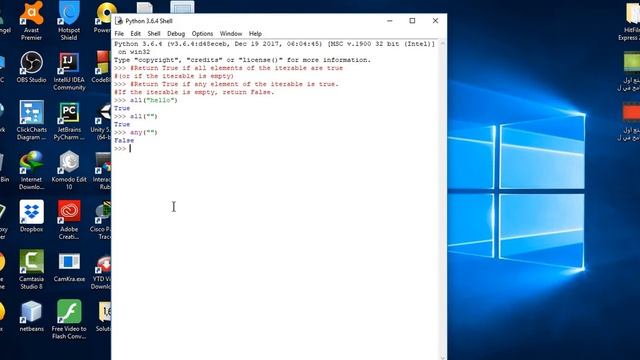Click the Python 3.6.4 version banner line

(x=274, y=44)
